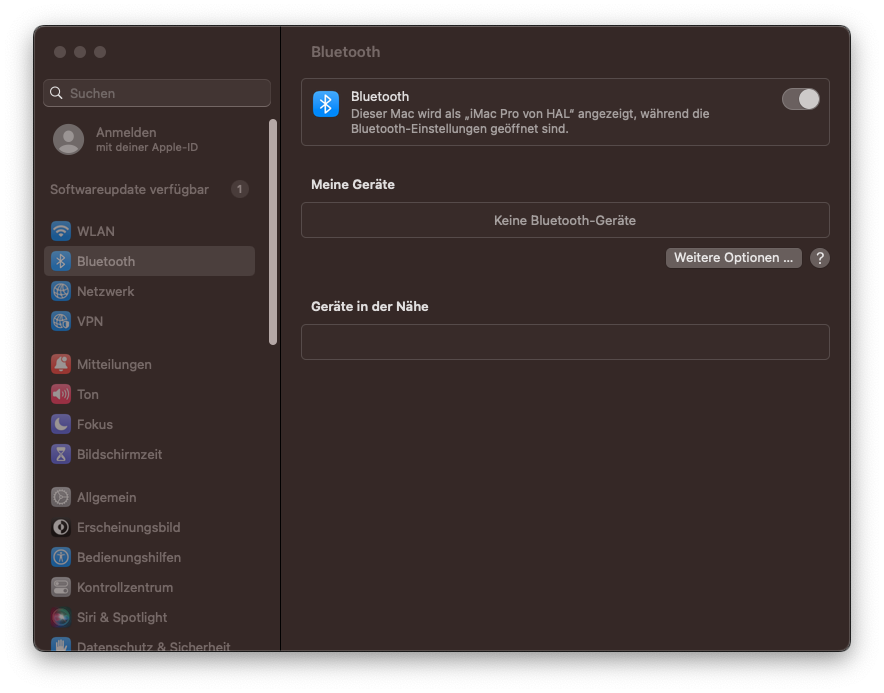
Task: Open Bedienungshilfen settings
Action: point(149,557)
